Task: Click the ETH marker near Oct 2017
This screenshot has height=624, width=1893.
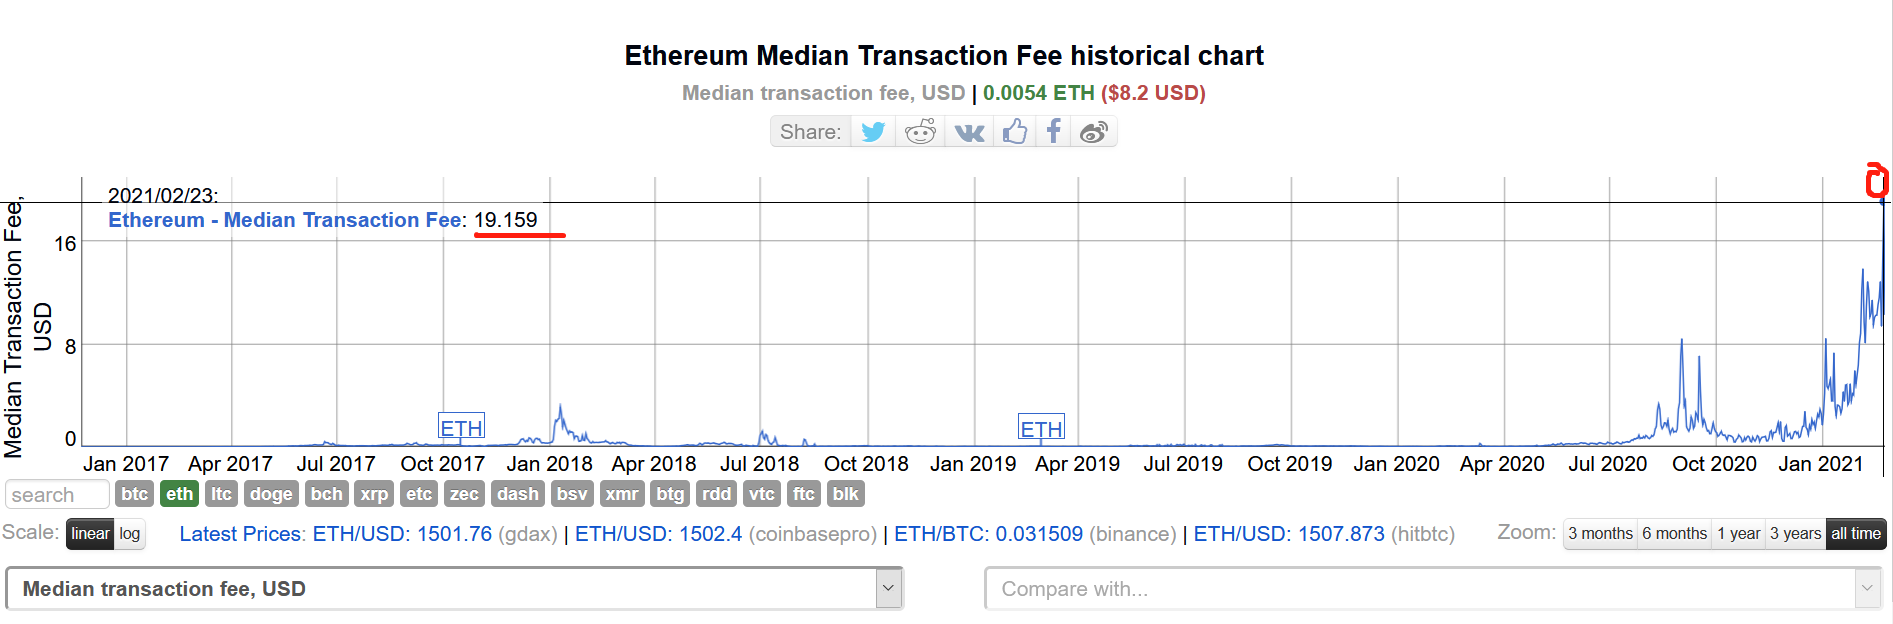Action: pos(461,427)
